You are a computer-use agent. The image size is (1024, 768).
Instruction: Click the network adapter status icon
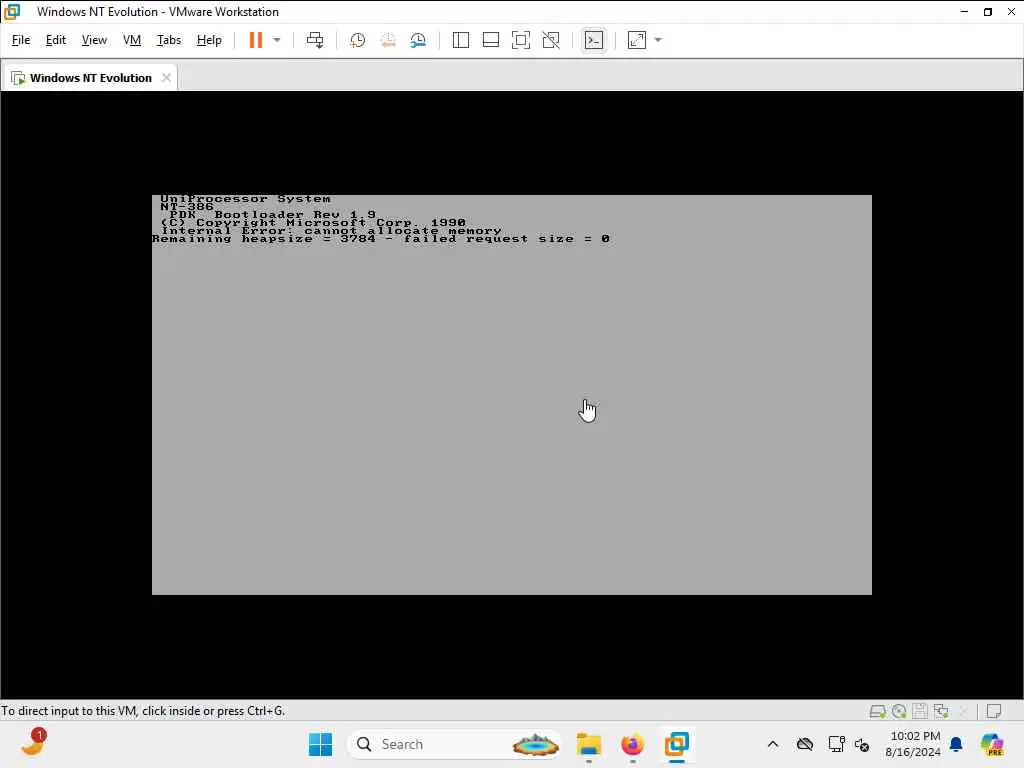pos(941,711)
